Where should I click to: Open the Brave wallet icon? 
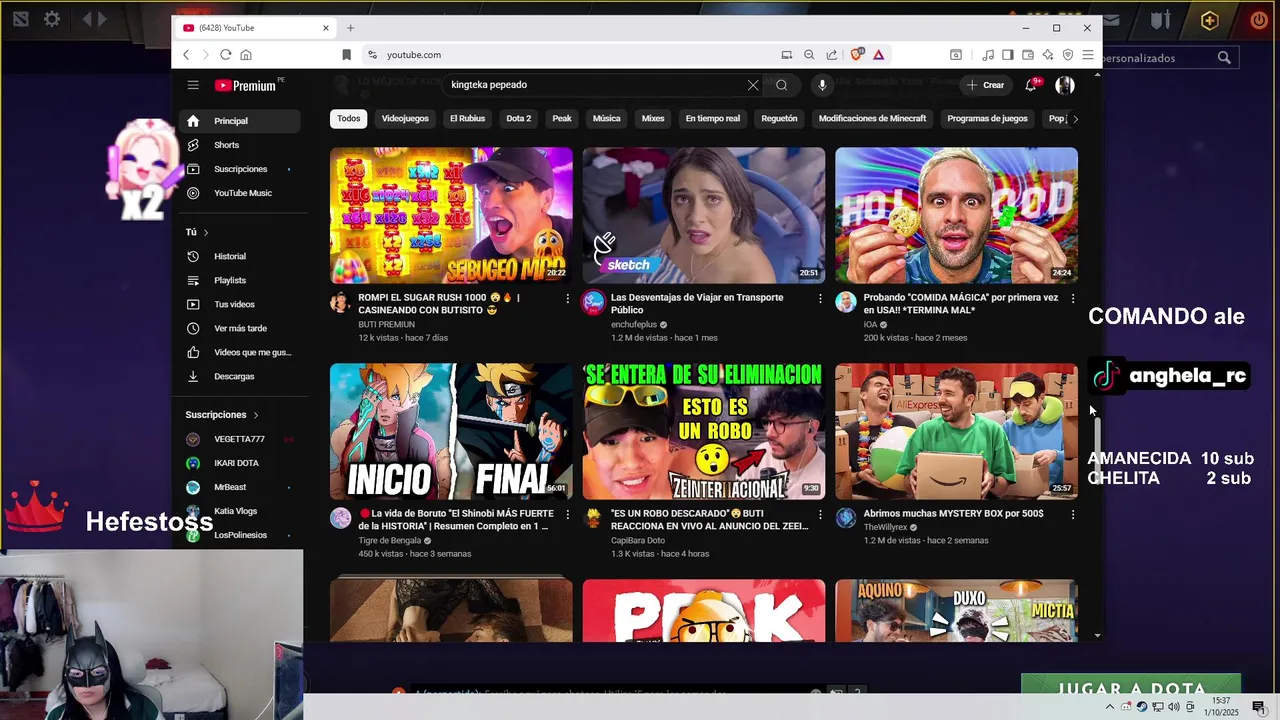click(1028, 55)
